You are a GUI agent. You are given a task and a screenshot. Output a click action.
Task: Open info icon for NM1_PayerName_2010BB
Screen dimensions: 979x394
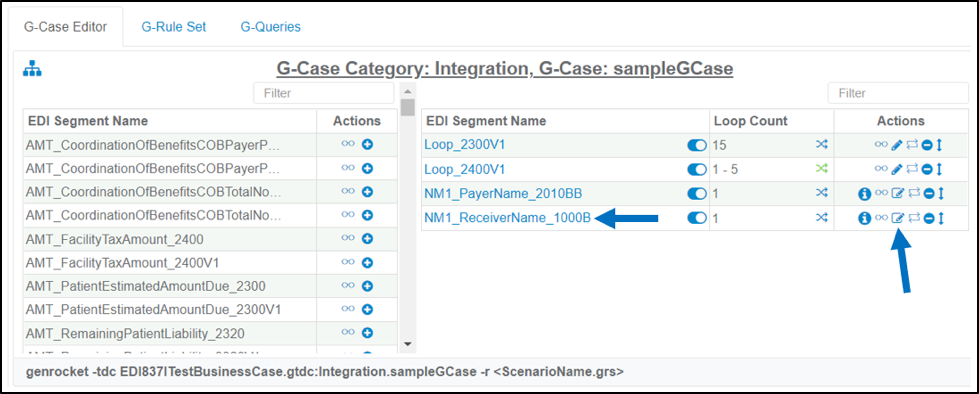coord(865,194)
